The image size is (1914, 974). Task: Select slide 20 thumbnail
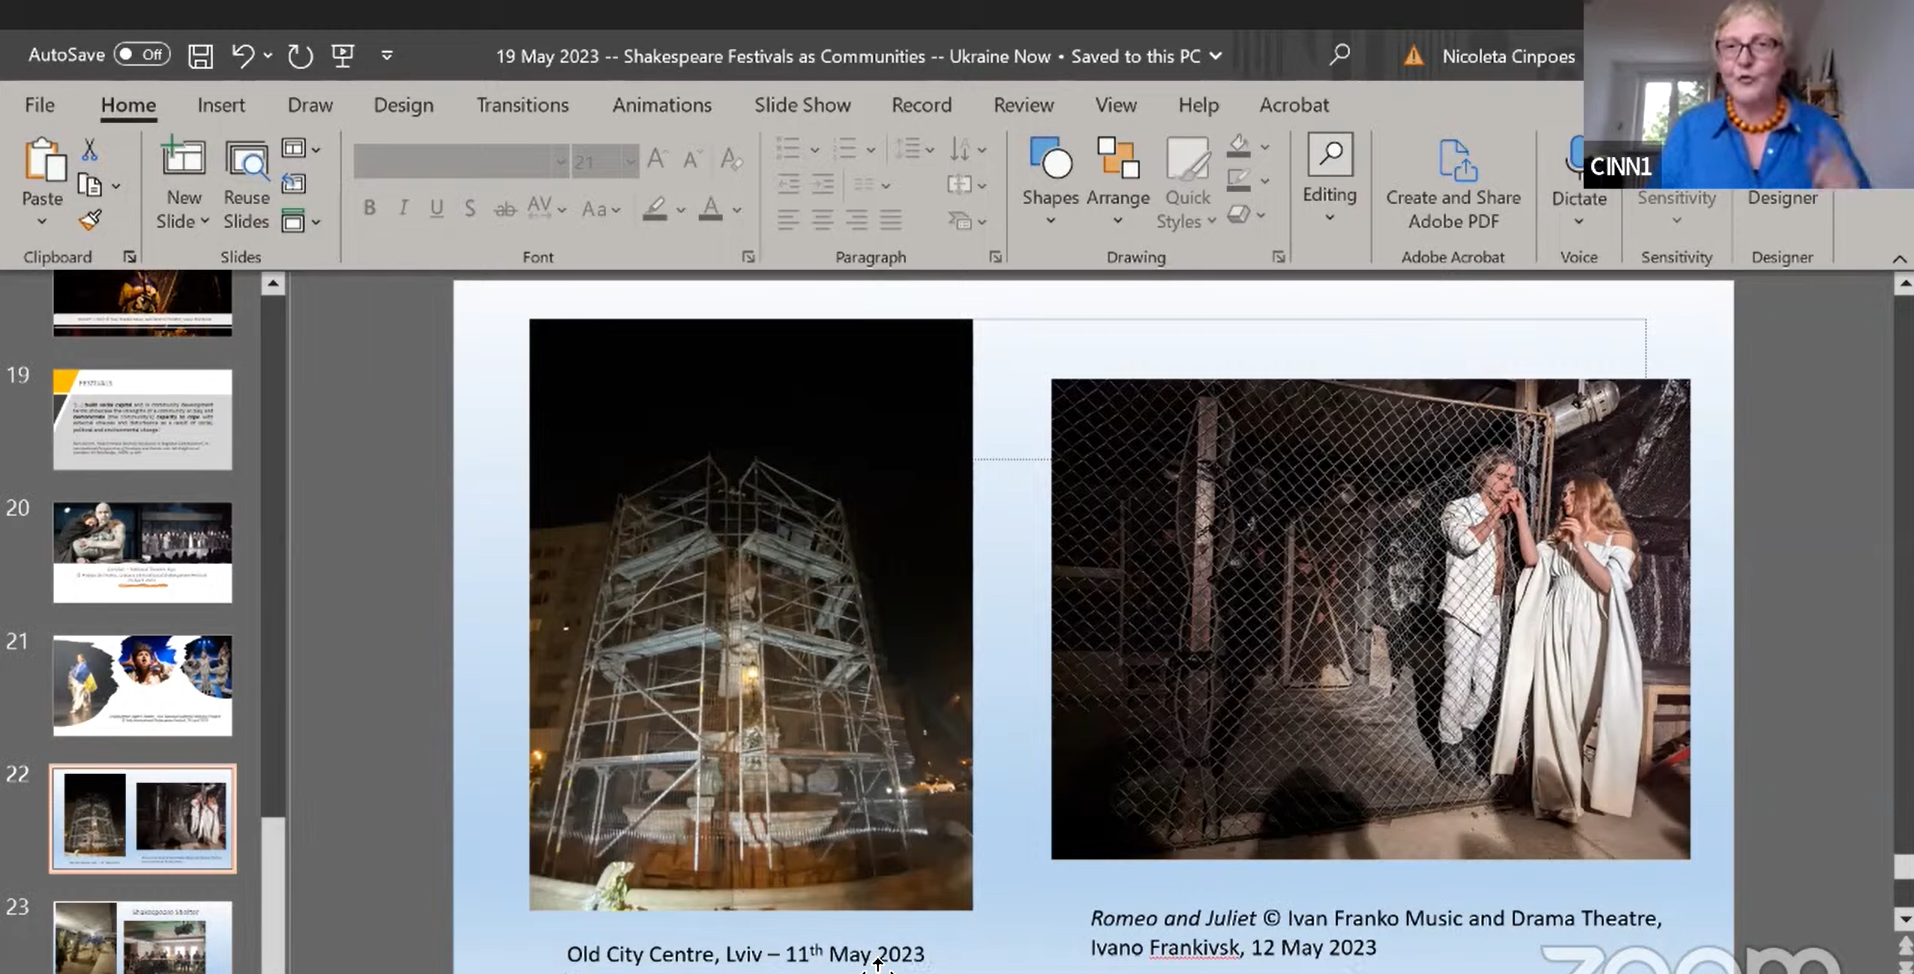click(x=142, y=552)
